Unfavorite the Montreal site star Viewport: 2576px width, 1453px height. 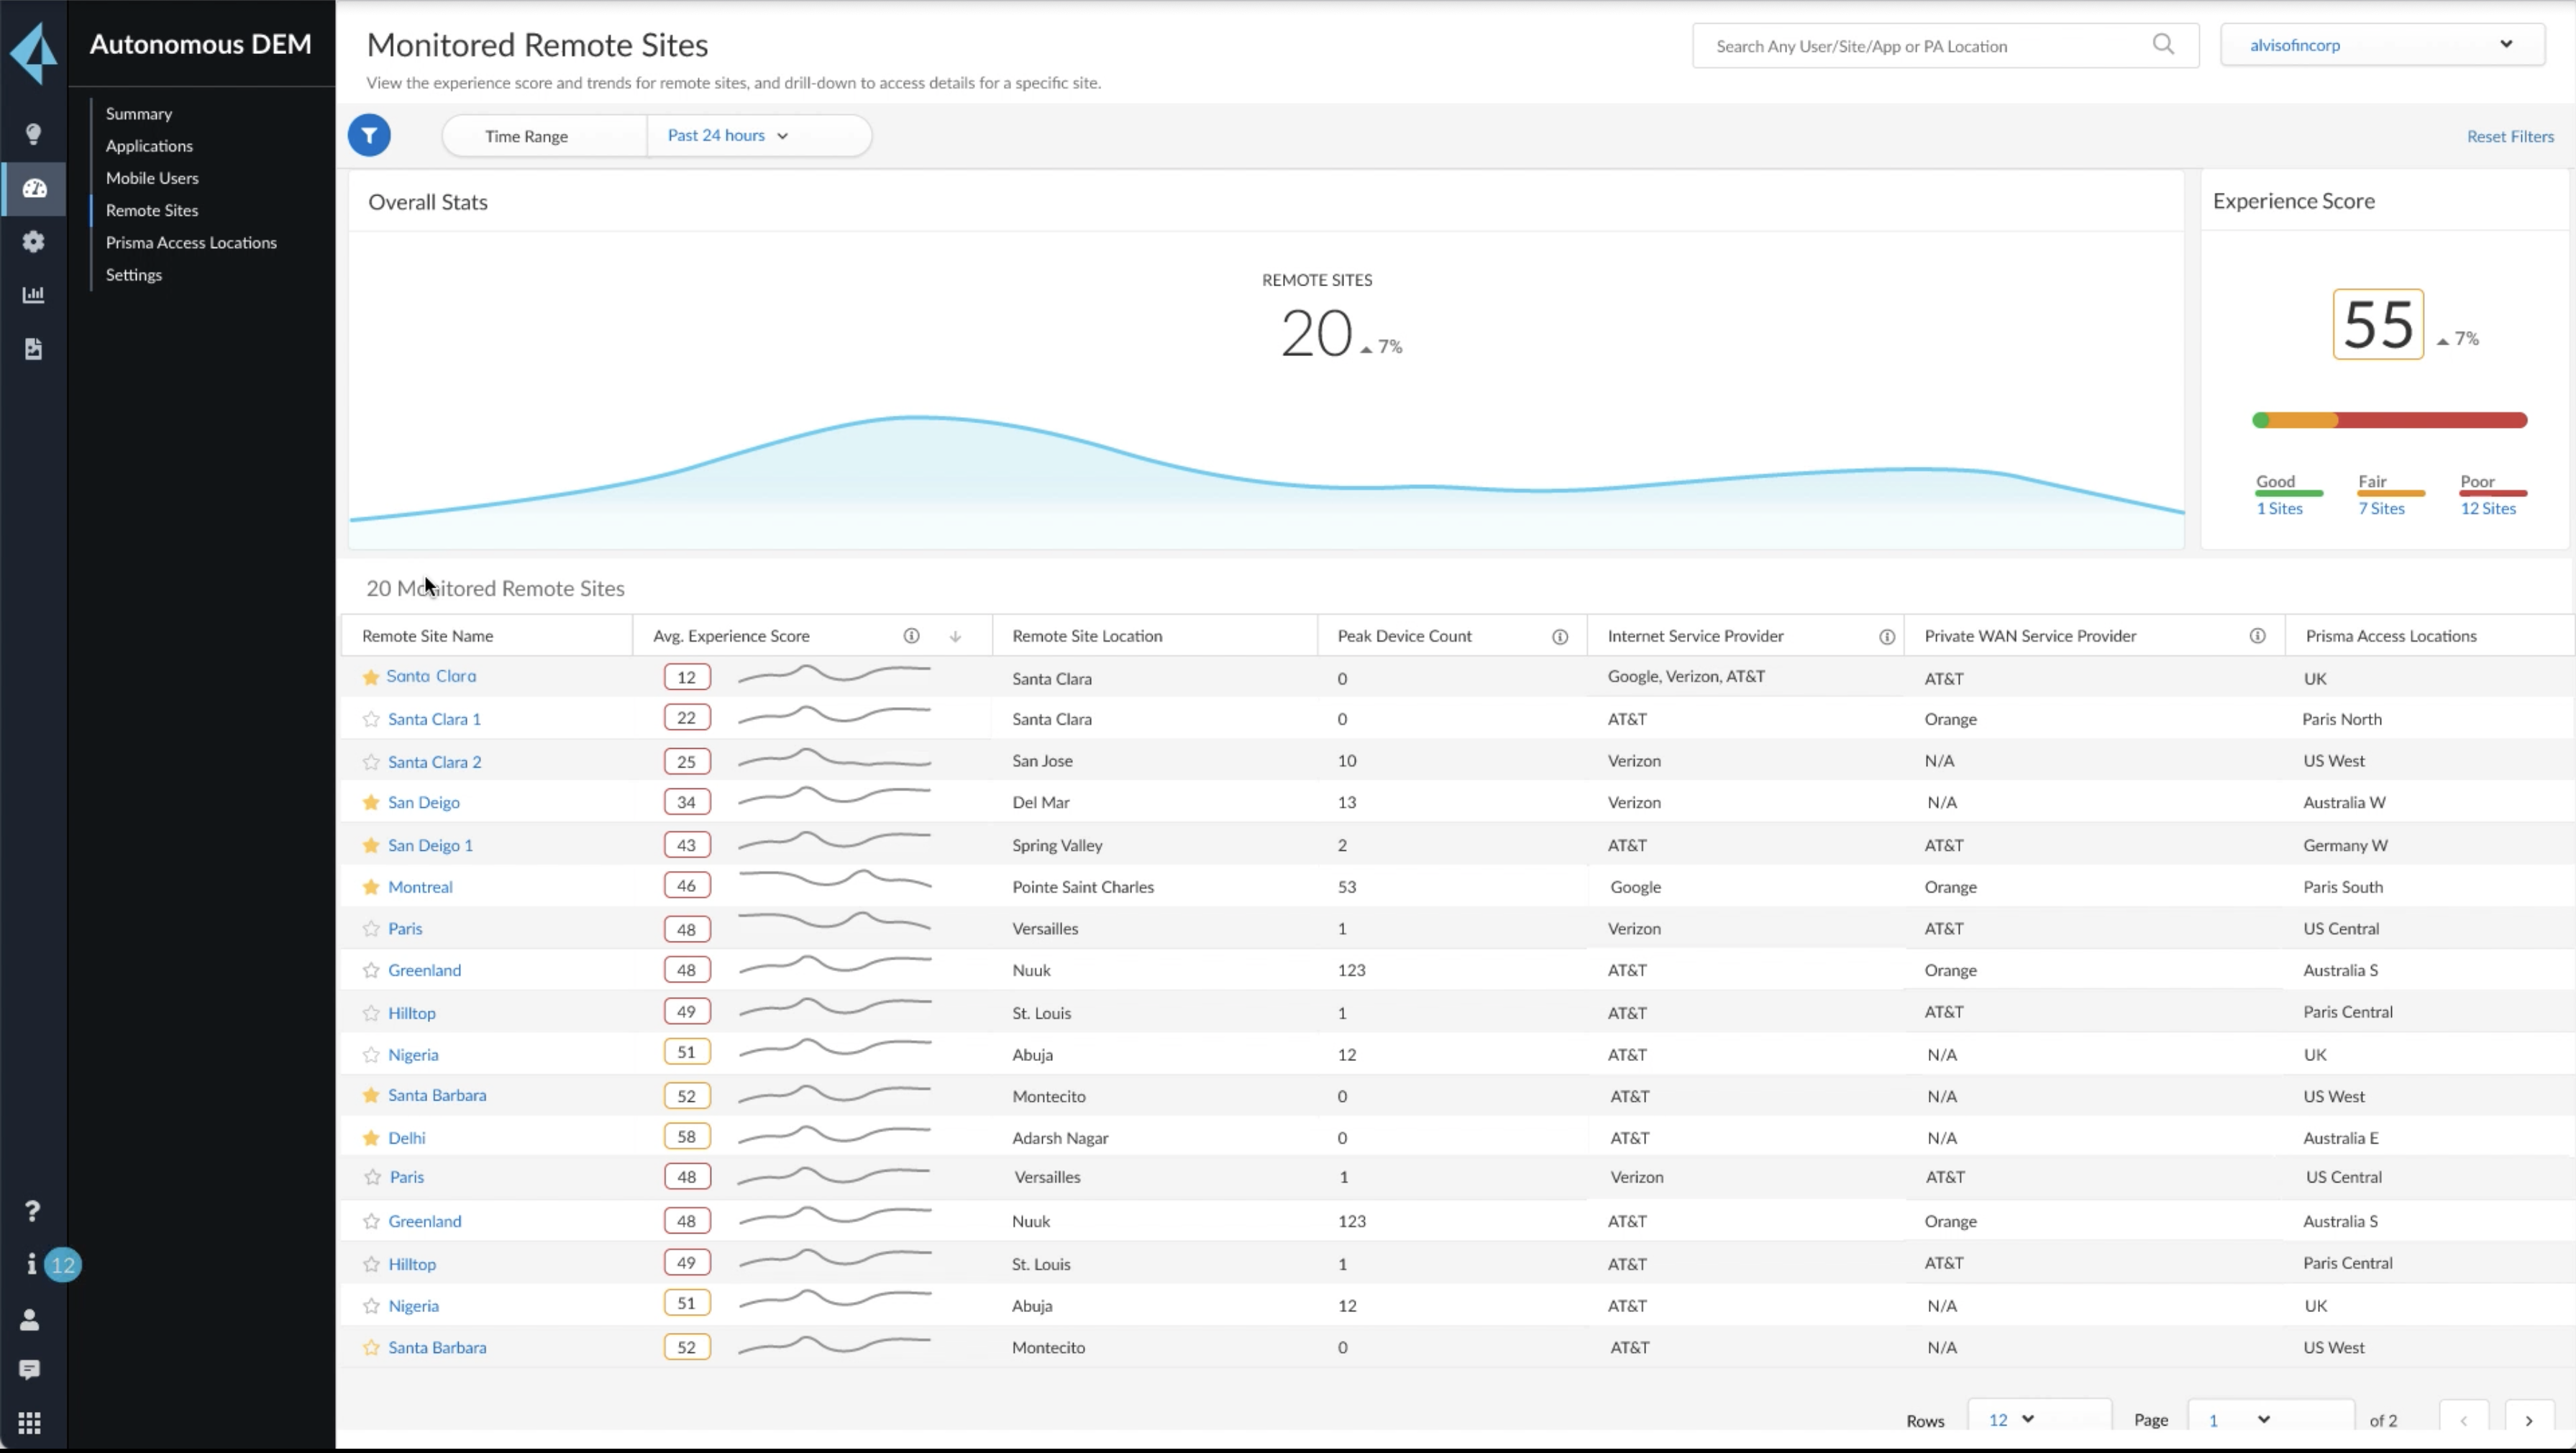(x=371, y=887)
